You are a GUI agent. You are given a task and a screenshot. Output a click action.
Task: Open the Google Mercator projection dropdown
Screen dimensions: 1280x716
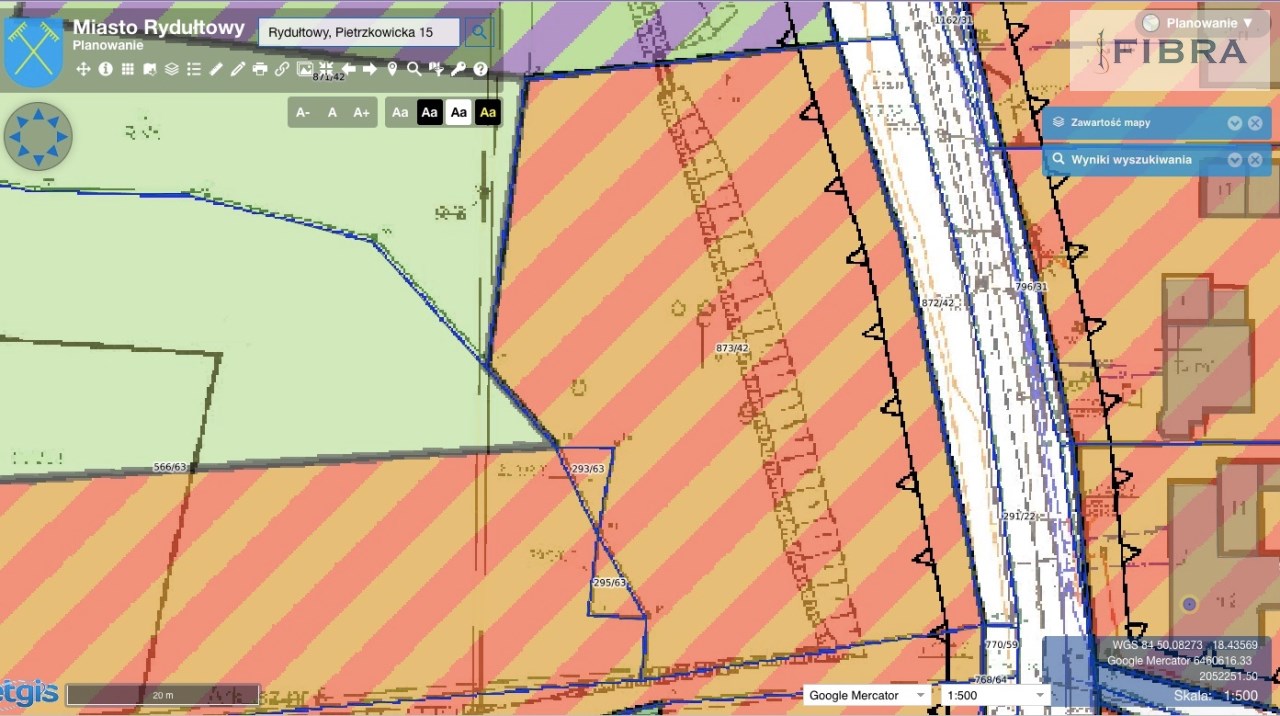point(866,695)
